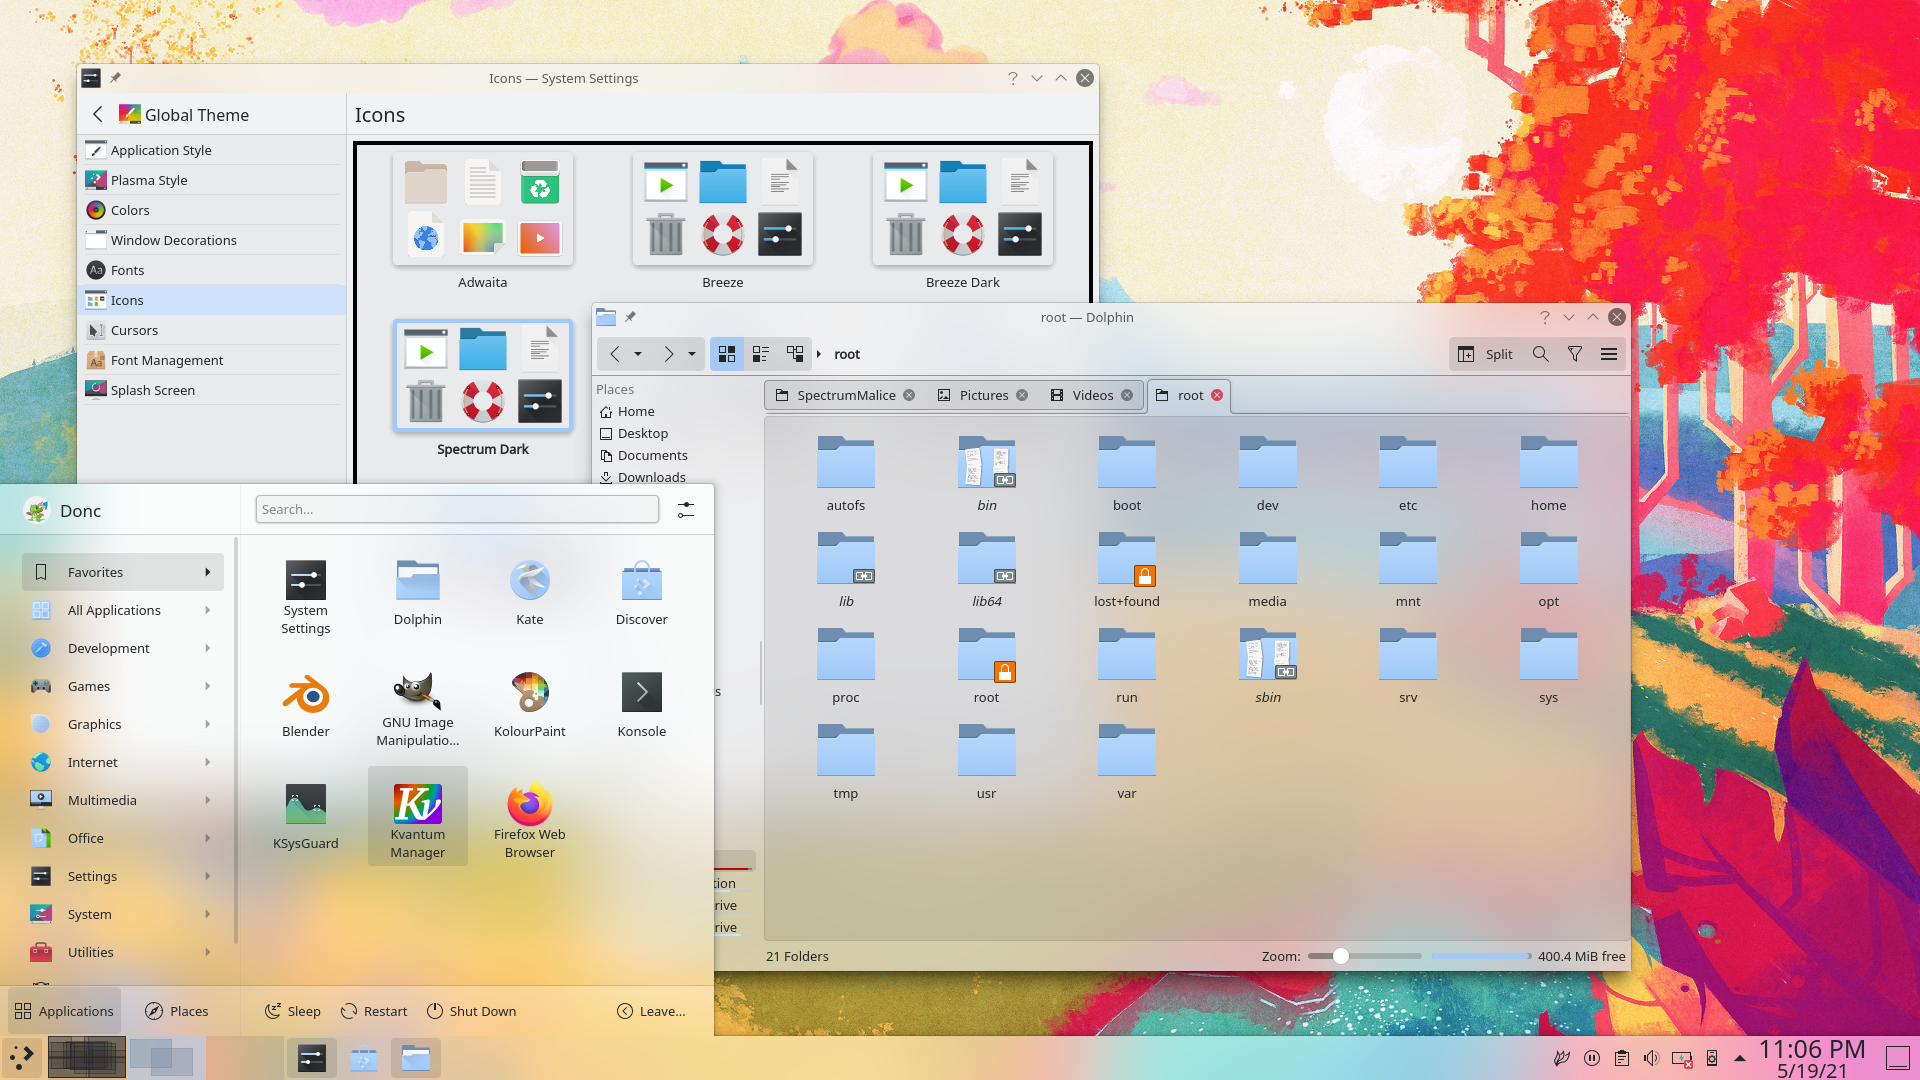Screen dimensions: 1920x1080
Task: Open GNU Image Manipulation Program launcher
Action: click(417, 705)
